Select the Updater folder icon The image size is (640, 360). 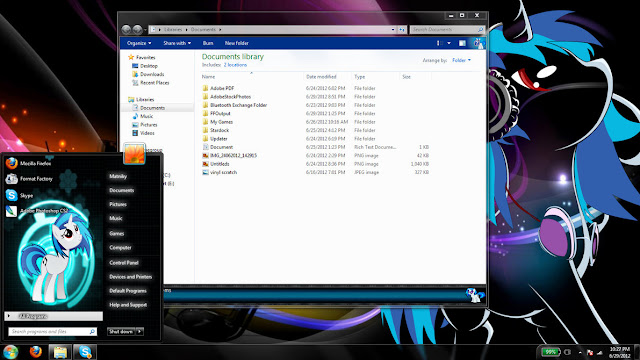pos(205,139)
